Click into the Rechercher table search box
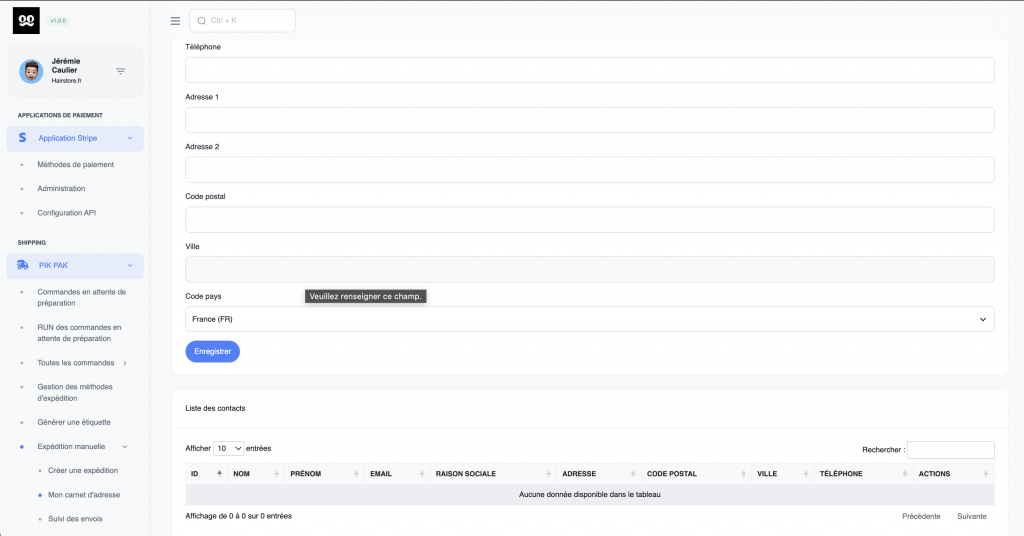Viewport: 1024px width, 536px height. 950,450
